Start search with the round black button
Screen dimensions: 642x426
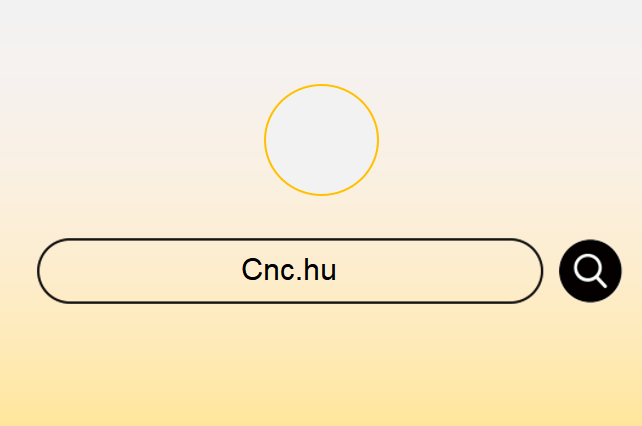click(x=590, y=271)
